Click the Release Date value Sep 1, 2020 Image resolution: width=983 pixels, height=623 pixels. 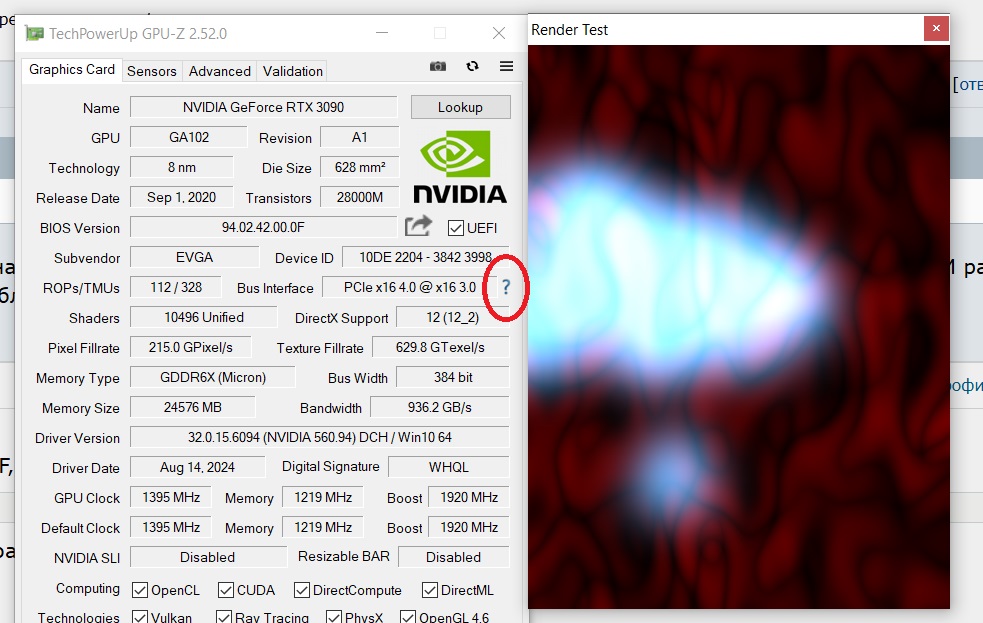click(182, 197)
